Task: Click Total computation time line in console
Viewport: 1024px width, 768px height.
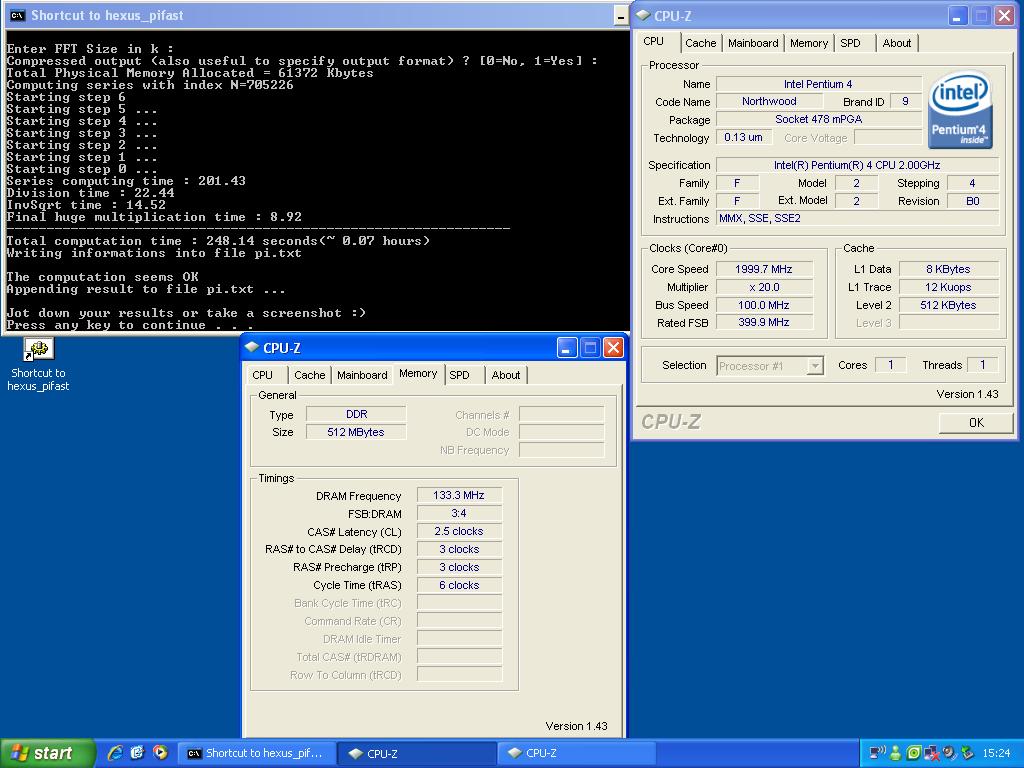Action: [218, 241]
